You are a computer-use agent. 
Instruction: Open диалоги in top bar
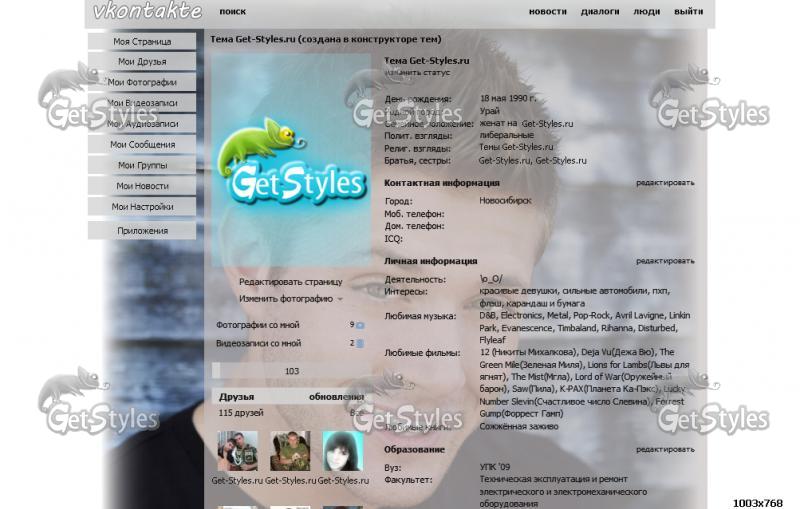600,11
